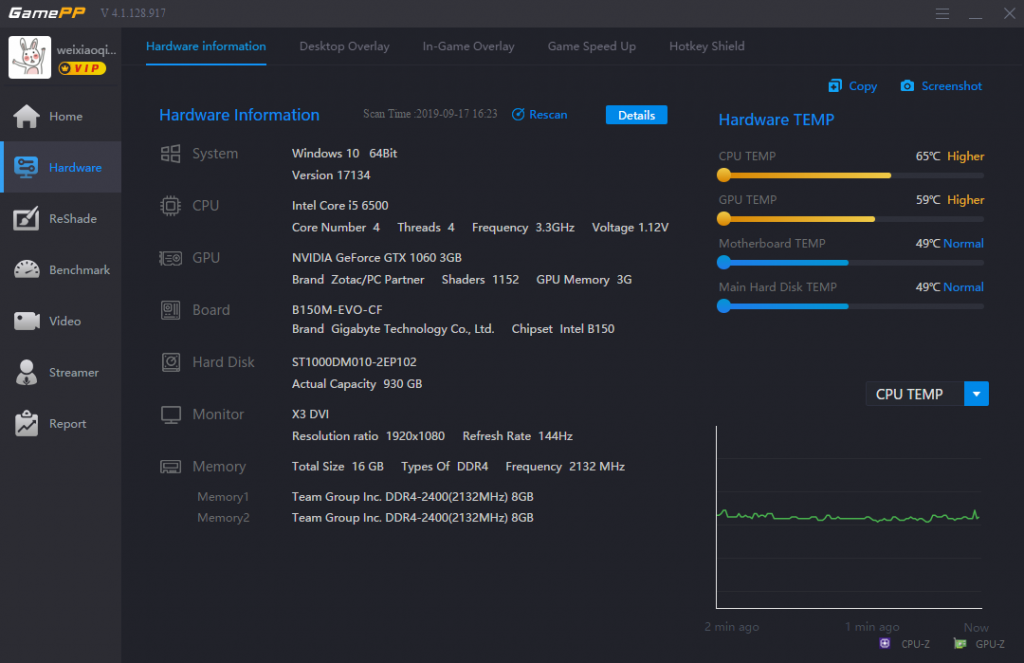Click the GPU-Z label
Image resolution: width=1024 pixels, height=663 pixels.
(990, 643)
